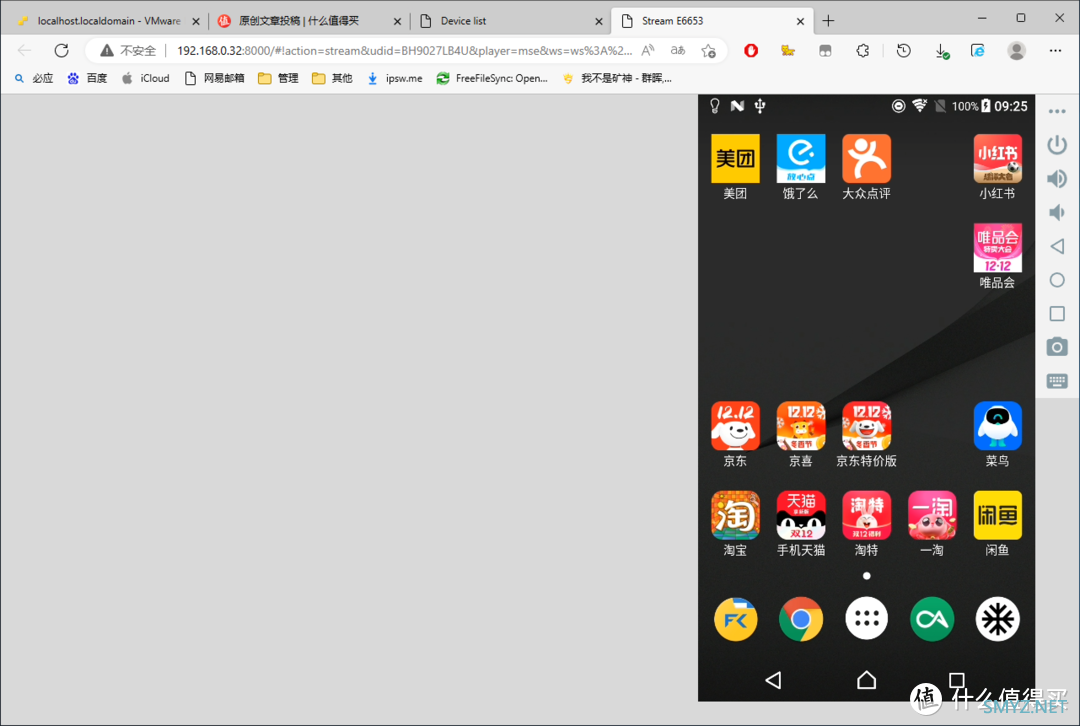Image resolution: width=1080 pixels, height=726 pixels.
Task: Click volume down in stream sidebar
Action: (x=1057, y=213)
